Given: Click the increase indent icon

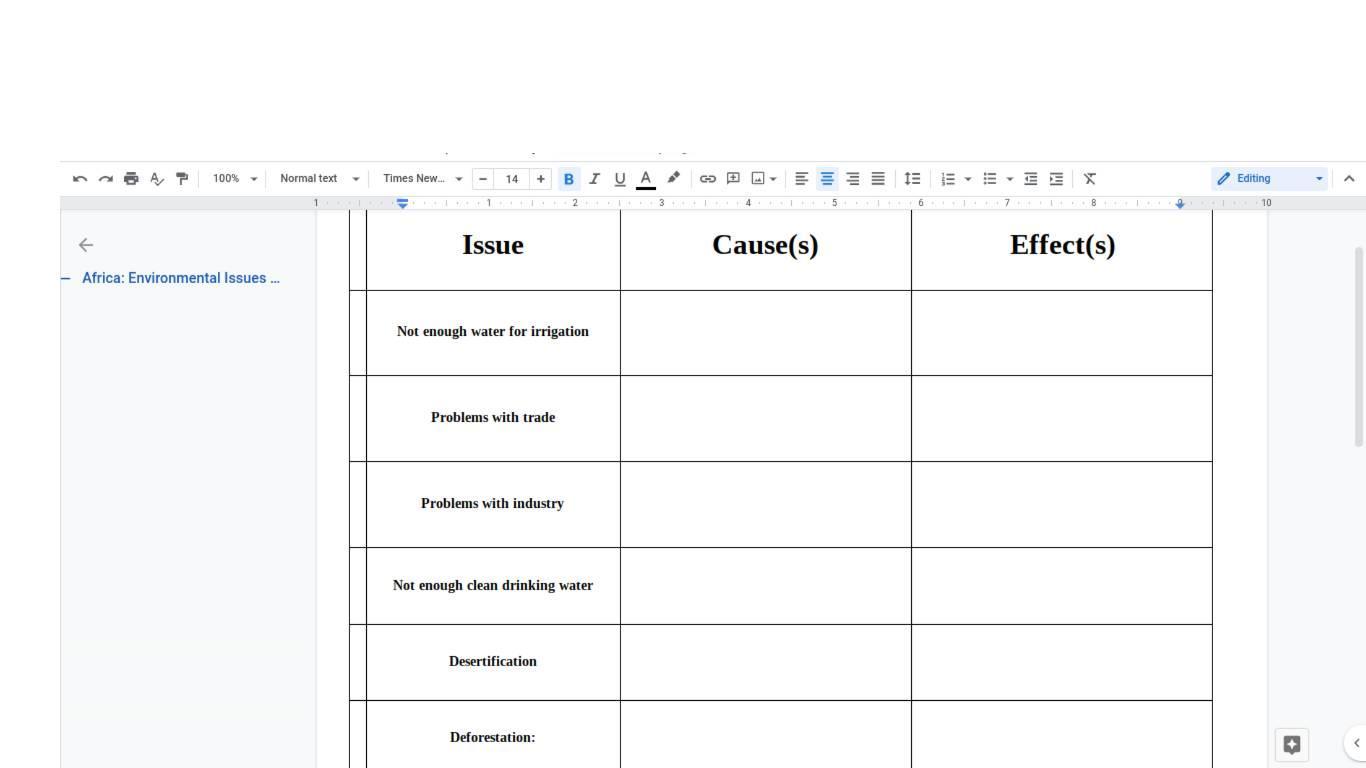Looking at the screenshot, I should click(1056, 179).
